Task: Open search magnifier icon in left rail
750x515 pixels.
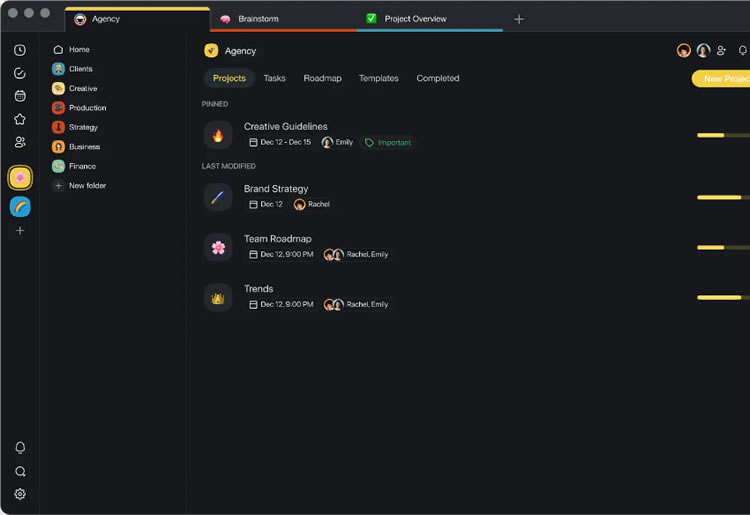Action: pyautogui.click(x=20, y=471)
